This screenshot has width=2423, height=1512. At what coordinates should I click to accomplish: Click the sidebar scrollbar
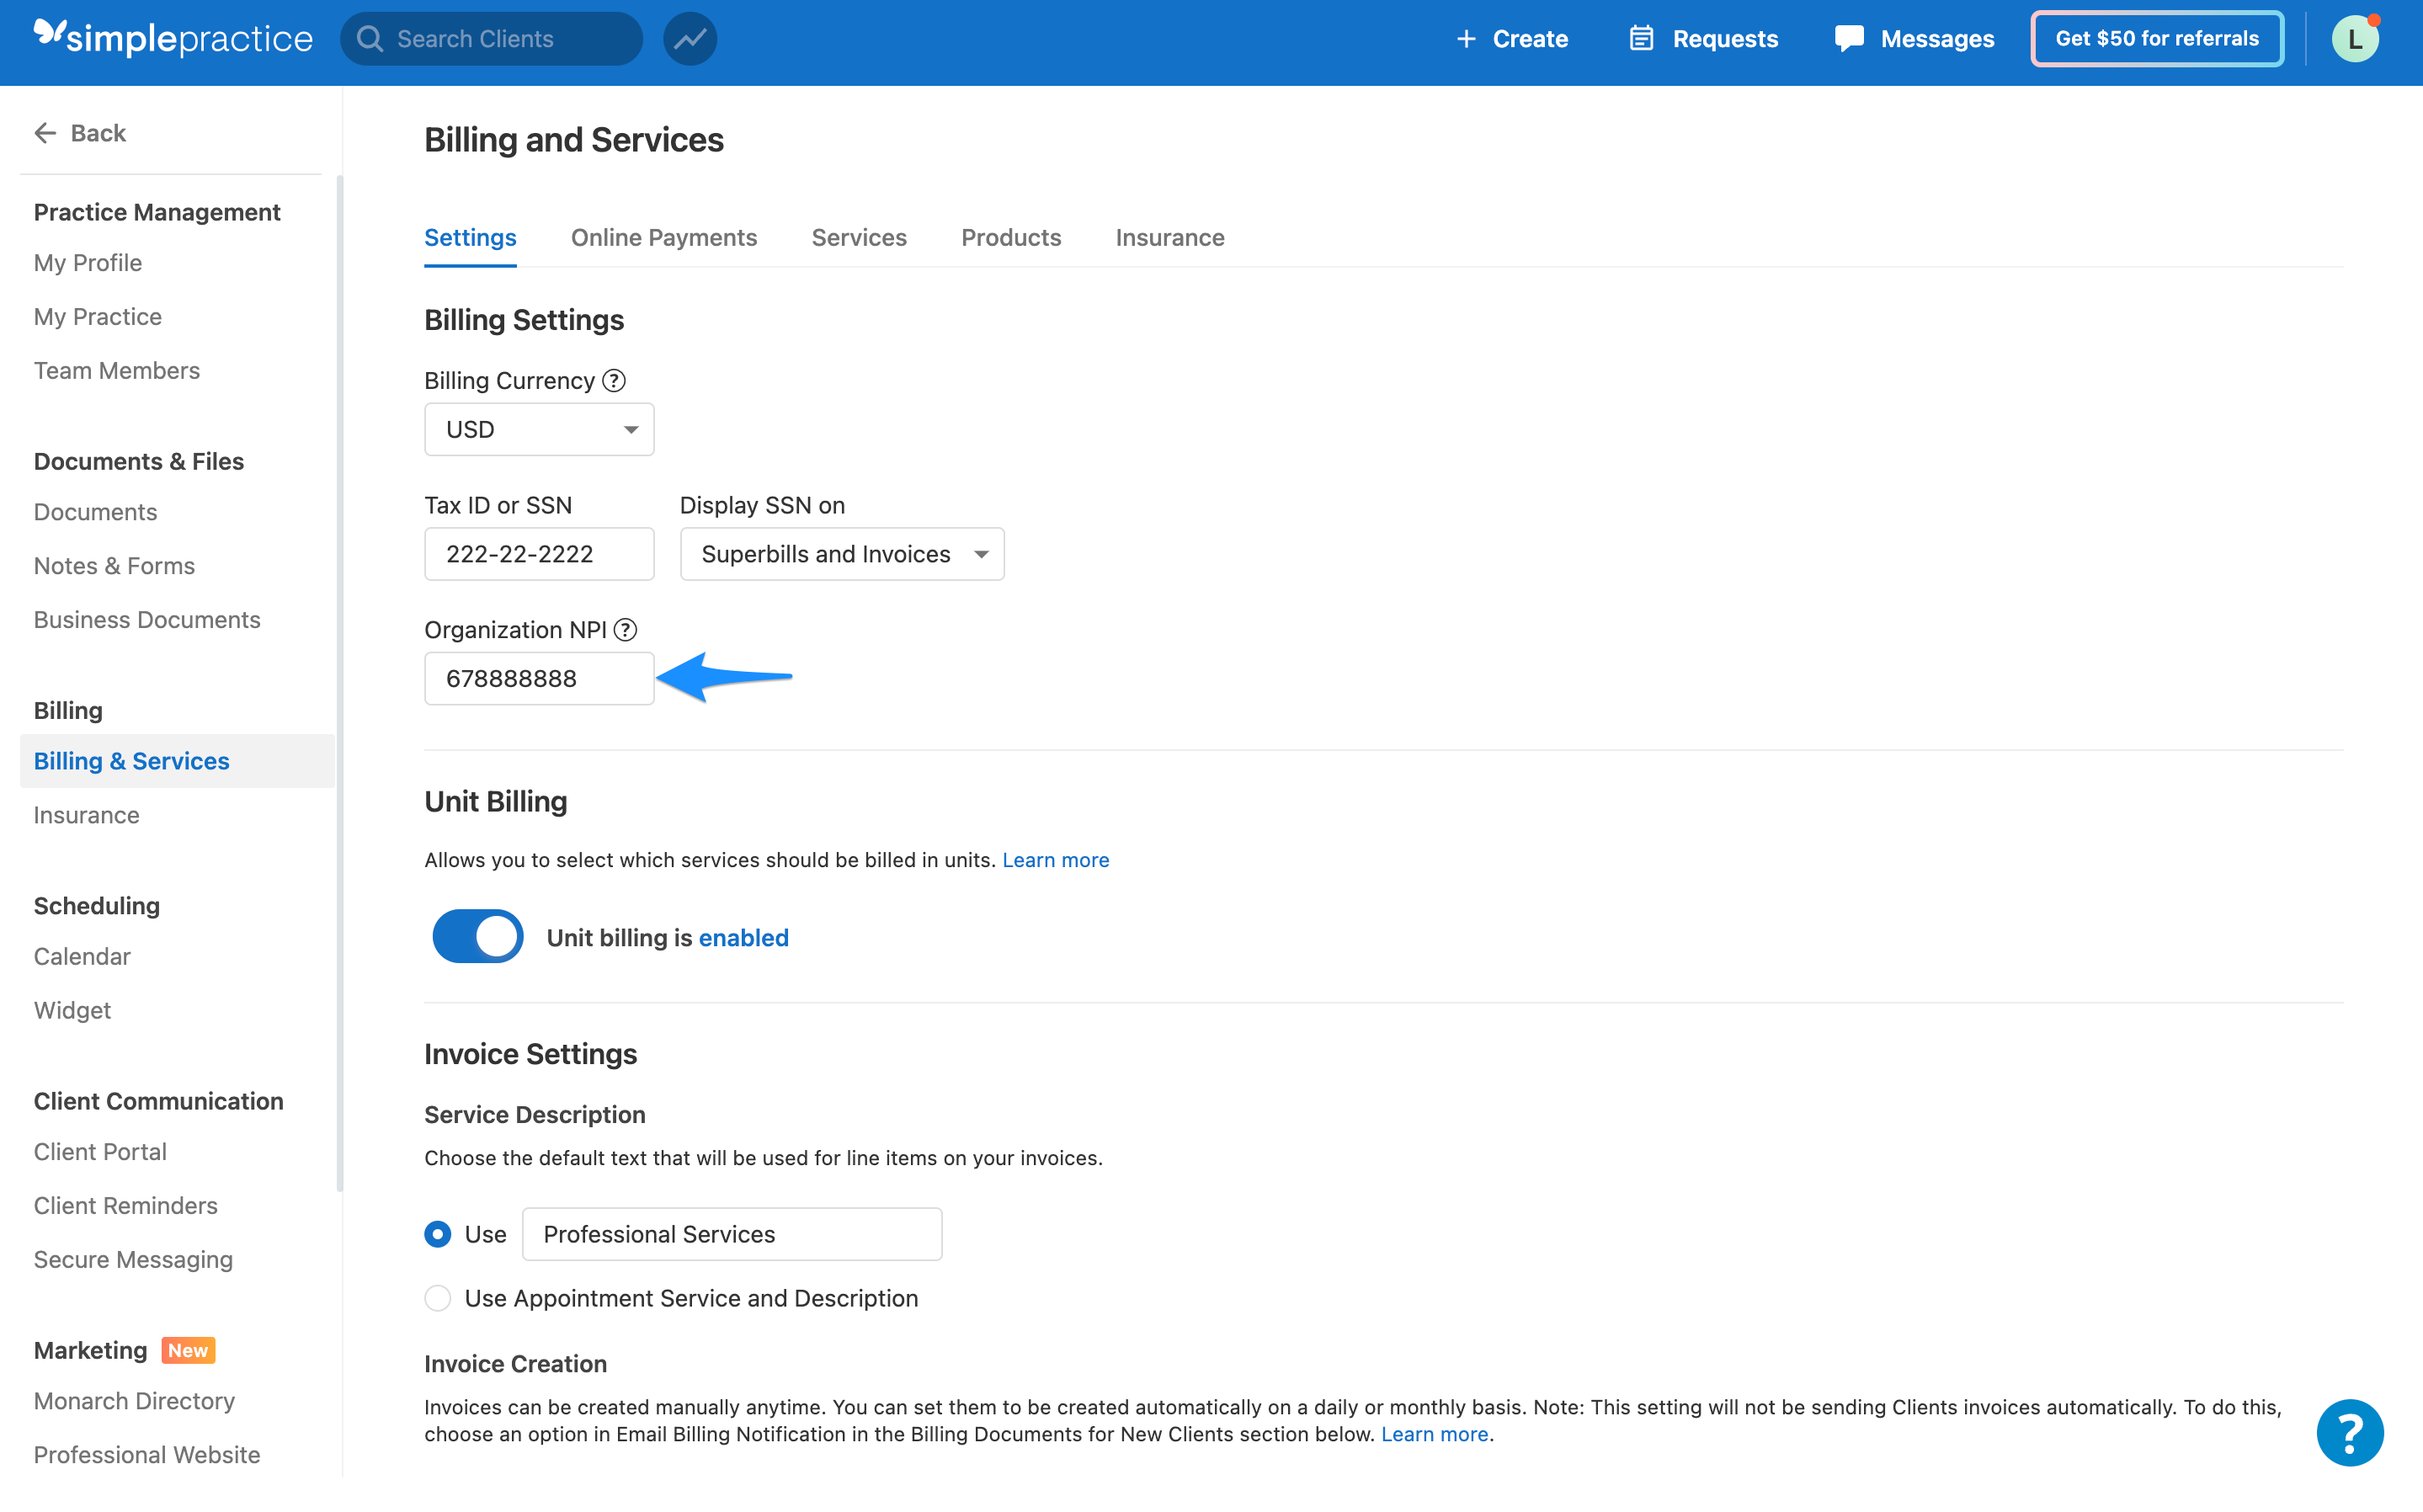coord(340,683)
